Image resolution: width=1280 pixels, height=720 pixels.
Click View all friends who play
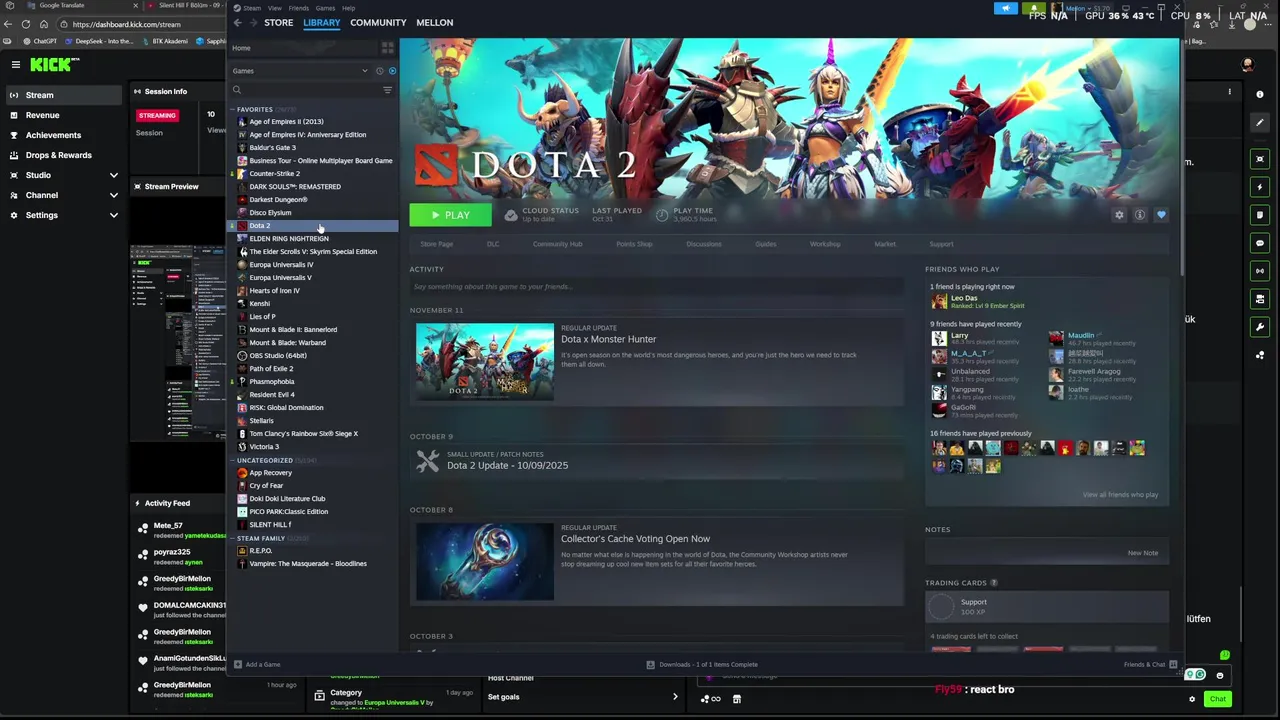pyautogui.click(x=1120, y=495)
